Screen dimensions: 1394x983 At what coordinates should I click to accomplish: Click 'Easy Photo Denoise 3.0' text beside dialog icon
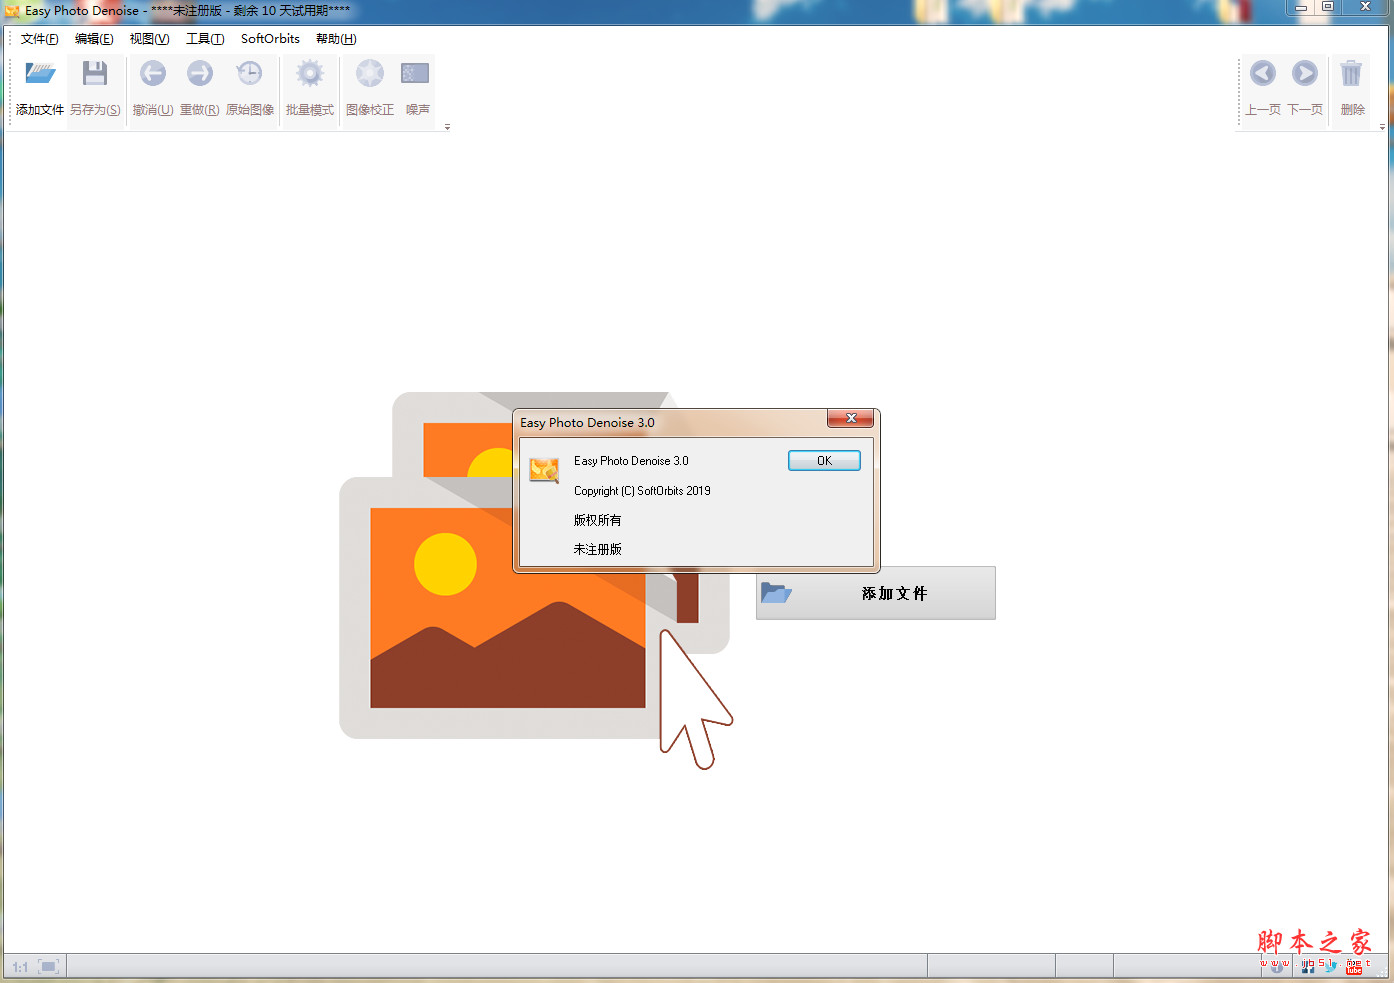pos(631,461)
